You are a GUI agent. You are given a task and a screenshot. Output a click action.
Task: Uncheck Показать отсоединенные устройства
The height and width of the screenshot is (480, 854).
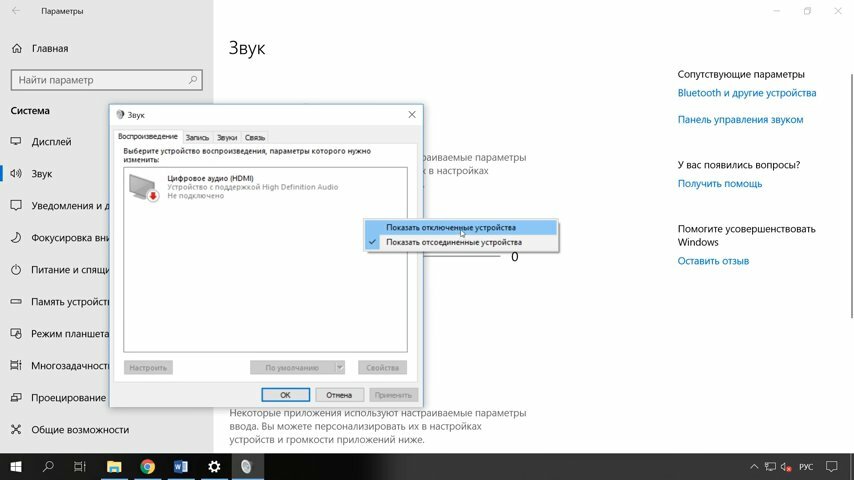(461, 242)
